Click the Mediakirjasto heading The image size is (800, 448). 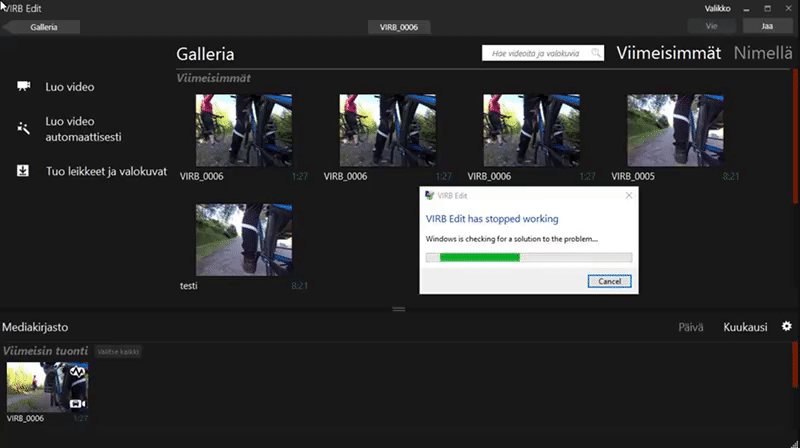tap(35, 327)
